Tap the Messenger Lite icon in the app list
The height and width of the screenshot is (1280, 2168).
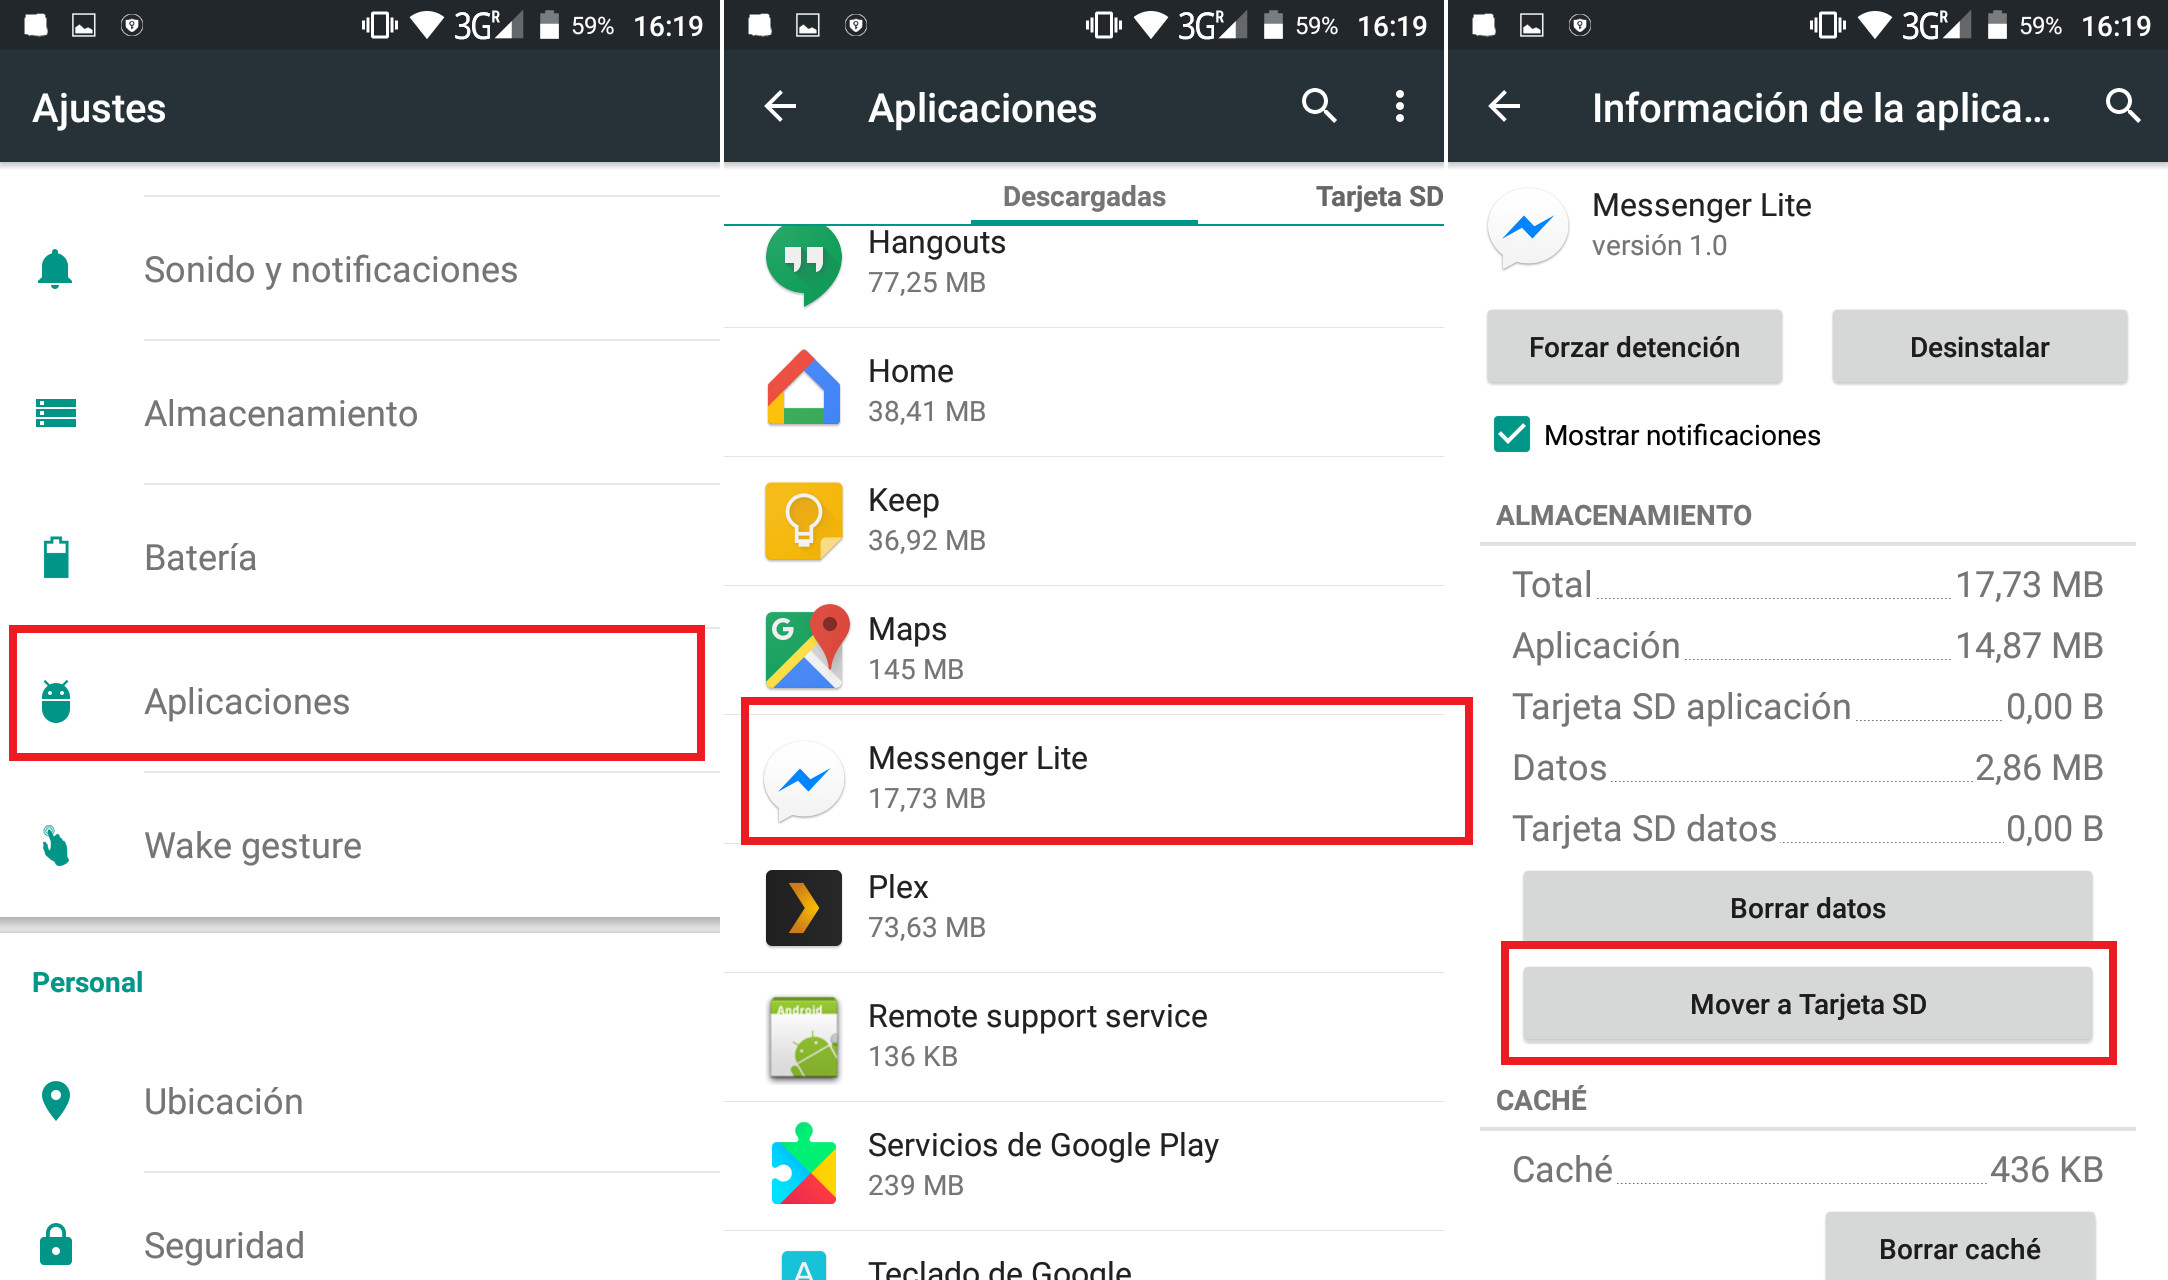click(804, 779)
